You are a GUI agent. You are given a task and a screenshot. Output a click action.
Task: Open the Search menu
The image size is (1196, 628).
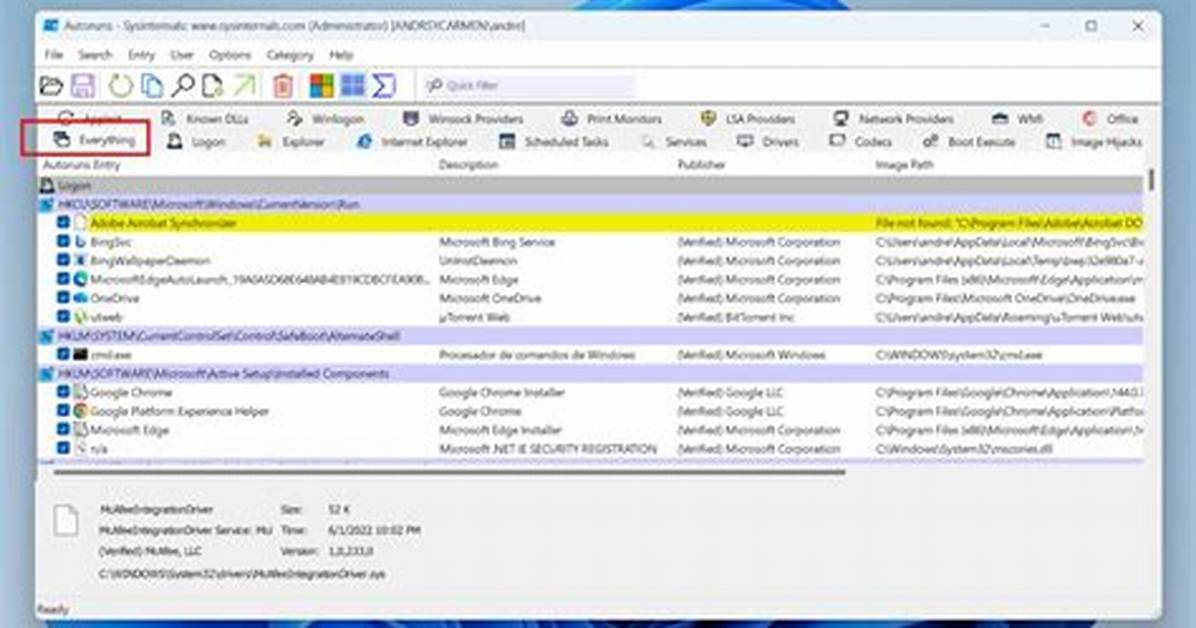click(x=95, y=55)
